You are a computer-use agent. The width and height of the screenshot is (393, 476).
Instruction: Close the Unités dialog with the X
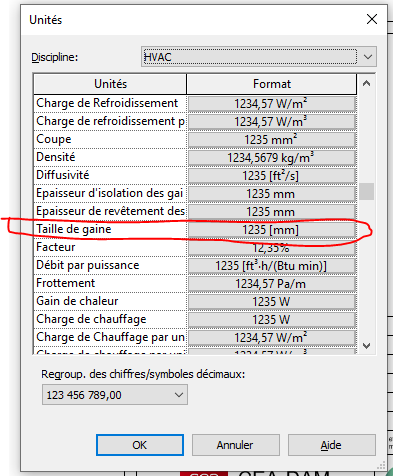pyautogui.click(x=372, y=19)
